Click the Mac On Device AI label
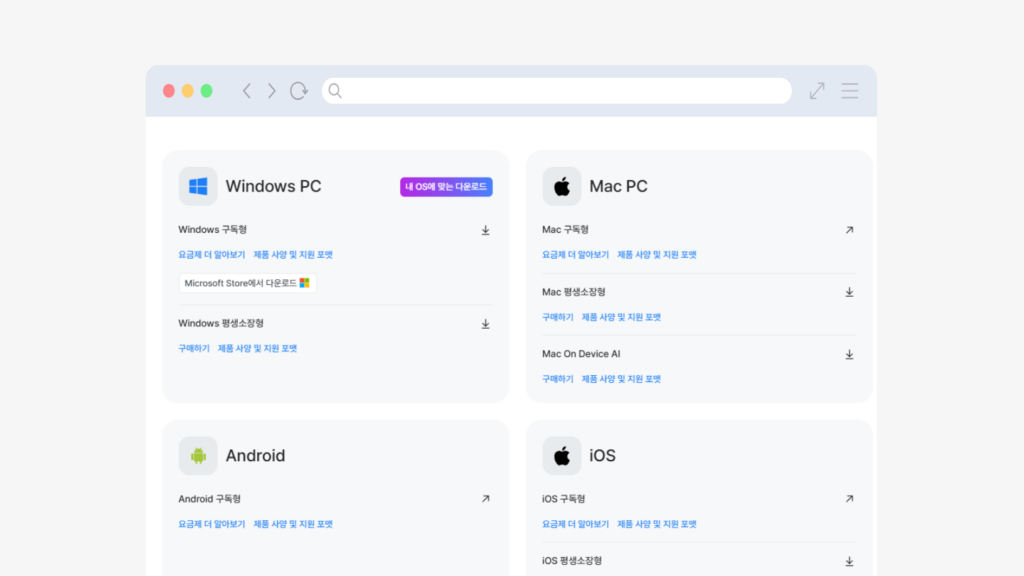Image resolution: width=1024 pixels, height=576 pixels. pos(581,354)
